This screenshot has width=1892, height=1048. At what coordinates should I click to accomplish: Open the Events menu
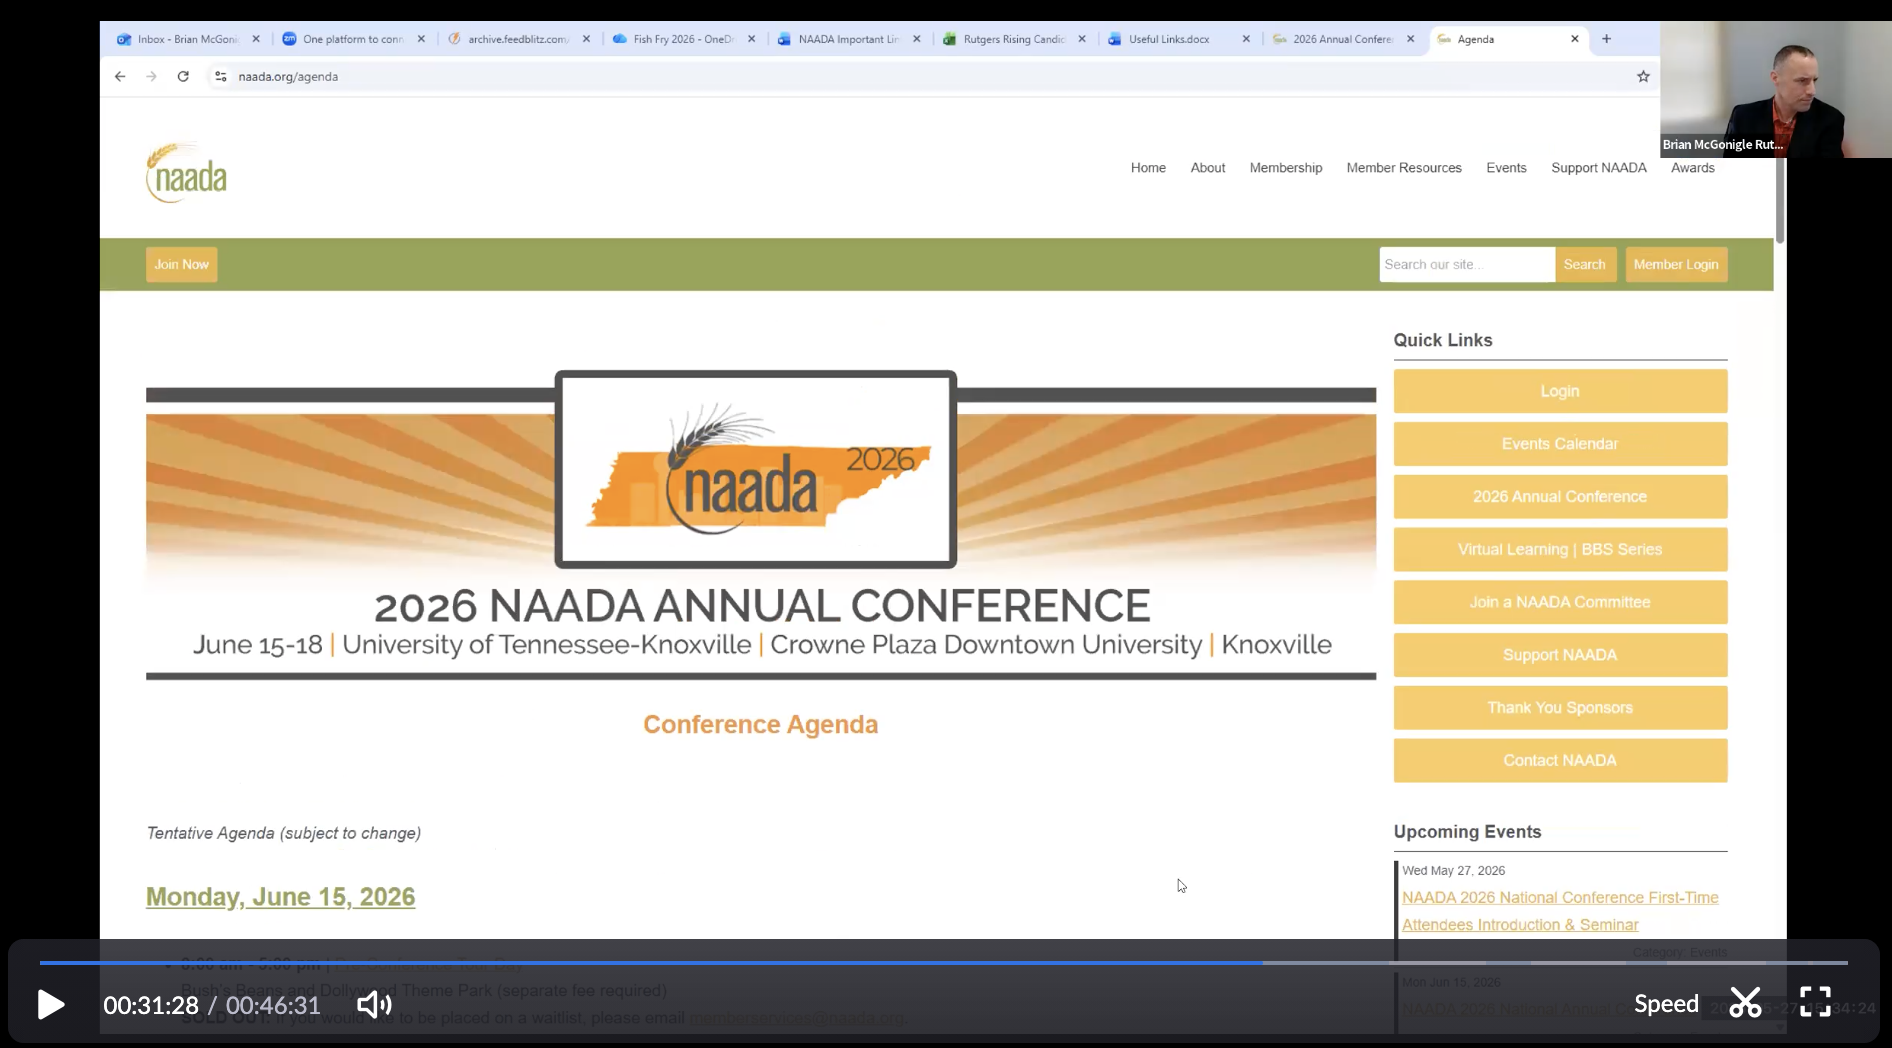(x=1506, y=168)
